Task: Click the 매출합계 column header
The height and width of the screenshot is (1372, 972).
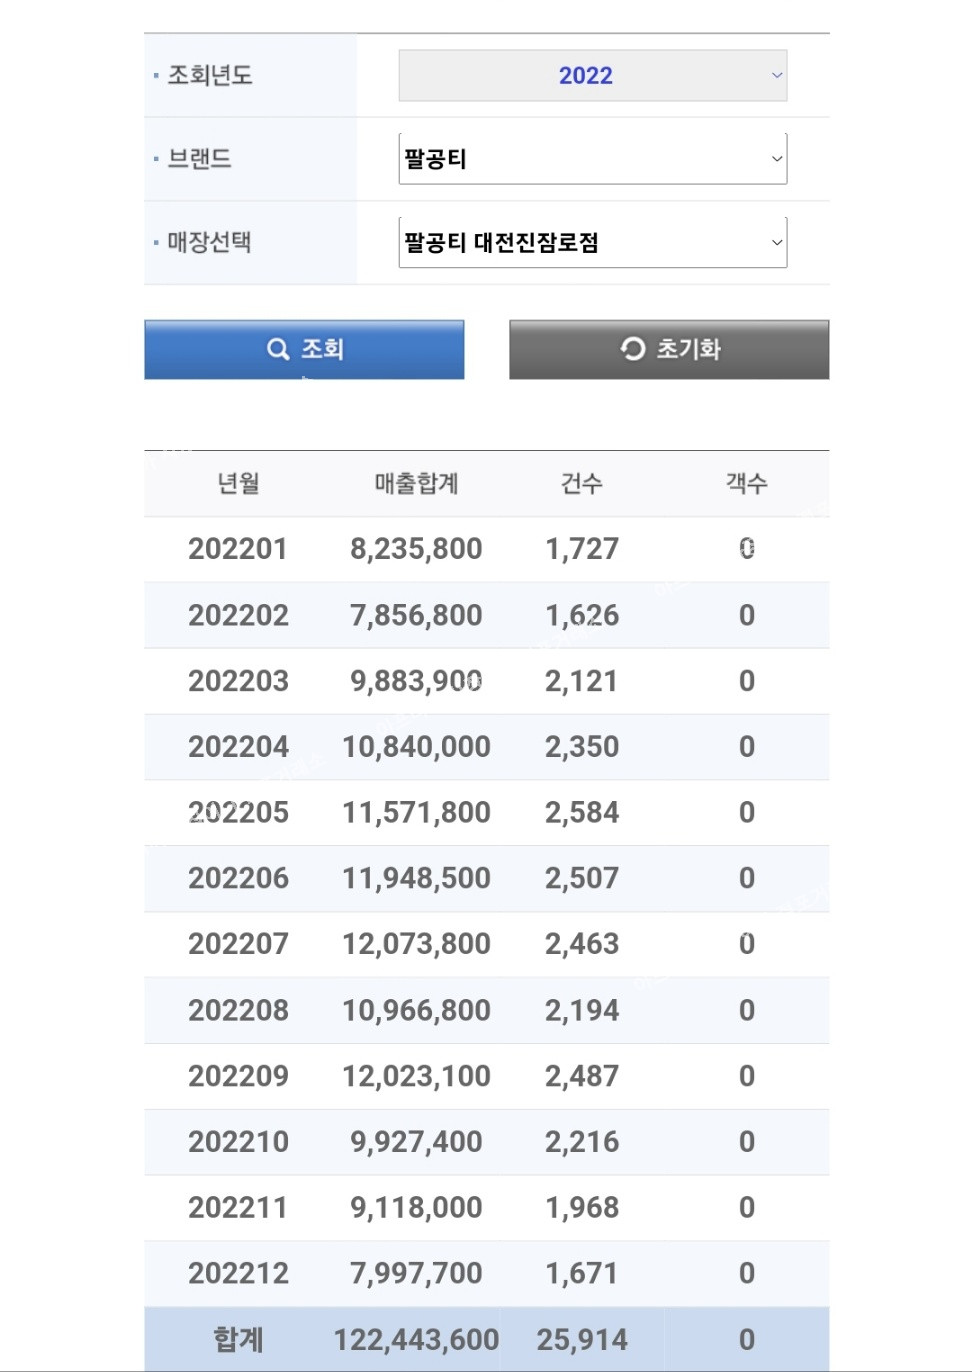Action: 416,484
